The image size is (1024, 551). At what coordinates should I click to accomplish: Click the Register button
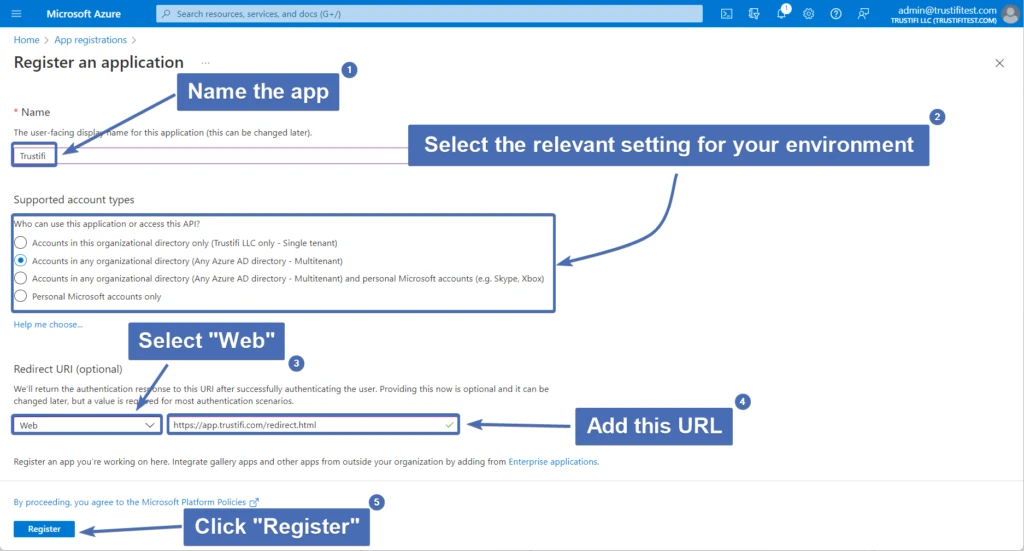(x=44, y=529)
